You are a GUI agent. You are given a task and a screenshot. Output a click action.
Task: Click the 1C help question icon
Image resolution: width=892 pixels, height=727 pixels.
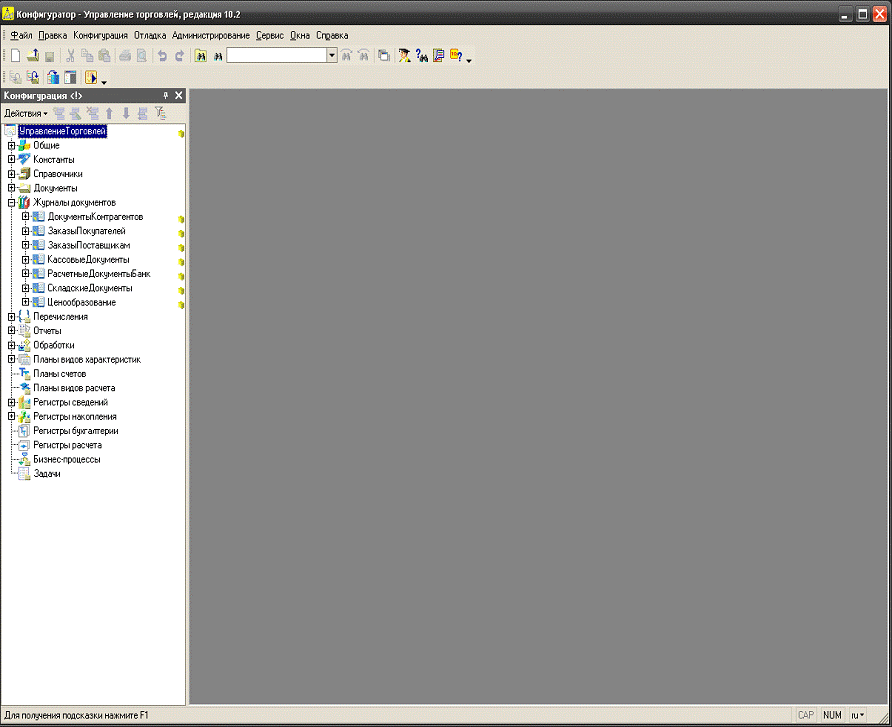(456, 55)
